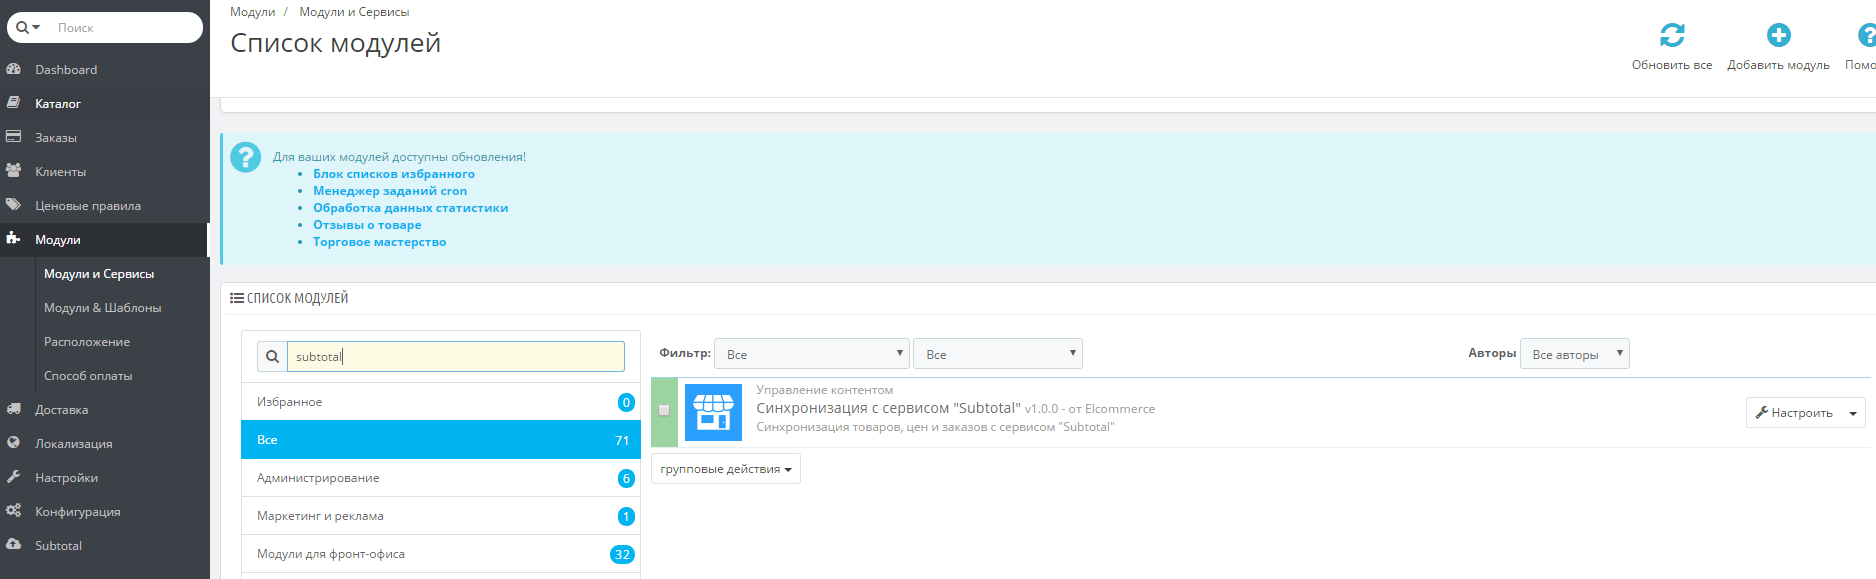This screenshot has height=579, width=1876.
Task: Focus the sidebar Поиск search field
Action: [125, 27]
